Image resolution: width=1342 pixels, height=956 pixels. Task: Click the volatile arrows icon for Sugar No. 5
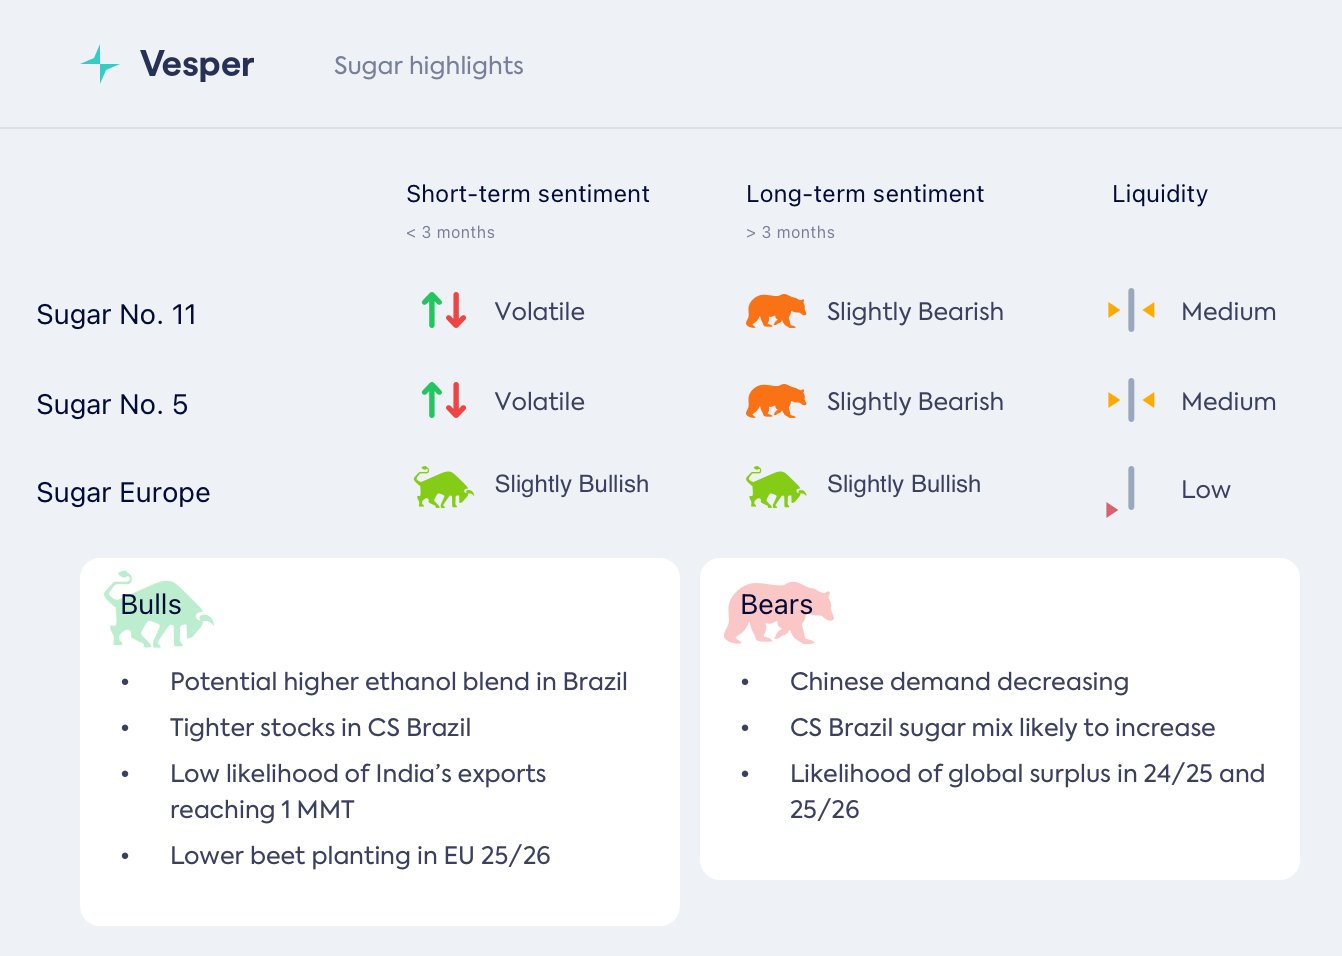click(x=444, y=401)
